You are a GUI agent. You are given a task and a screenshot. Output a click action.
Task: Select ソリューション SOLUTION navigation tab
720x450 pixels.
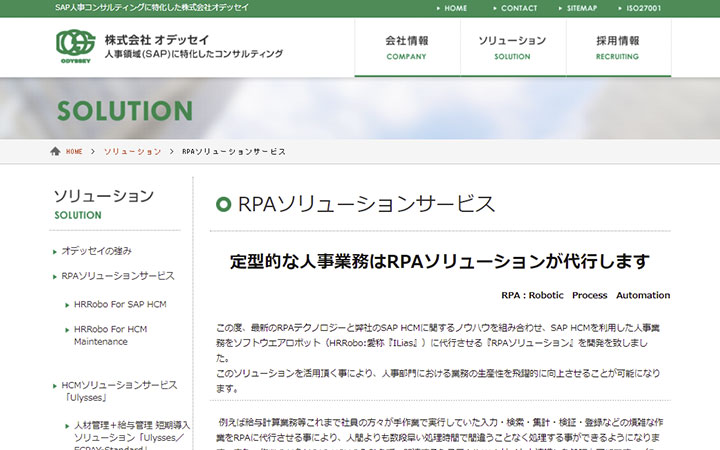point(512,47)
